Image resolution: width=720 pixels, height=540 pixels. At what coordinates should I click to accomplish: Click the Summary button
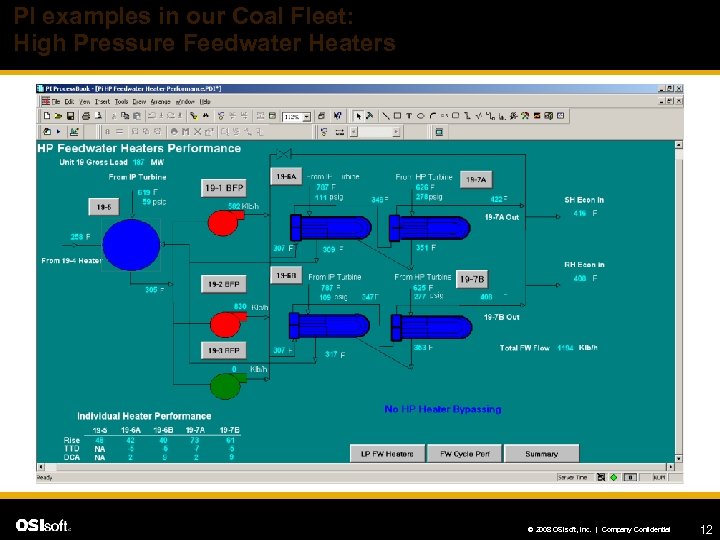coord(542,454)
